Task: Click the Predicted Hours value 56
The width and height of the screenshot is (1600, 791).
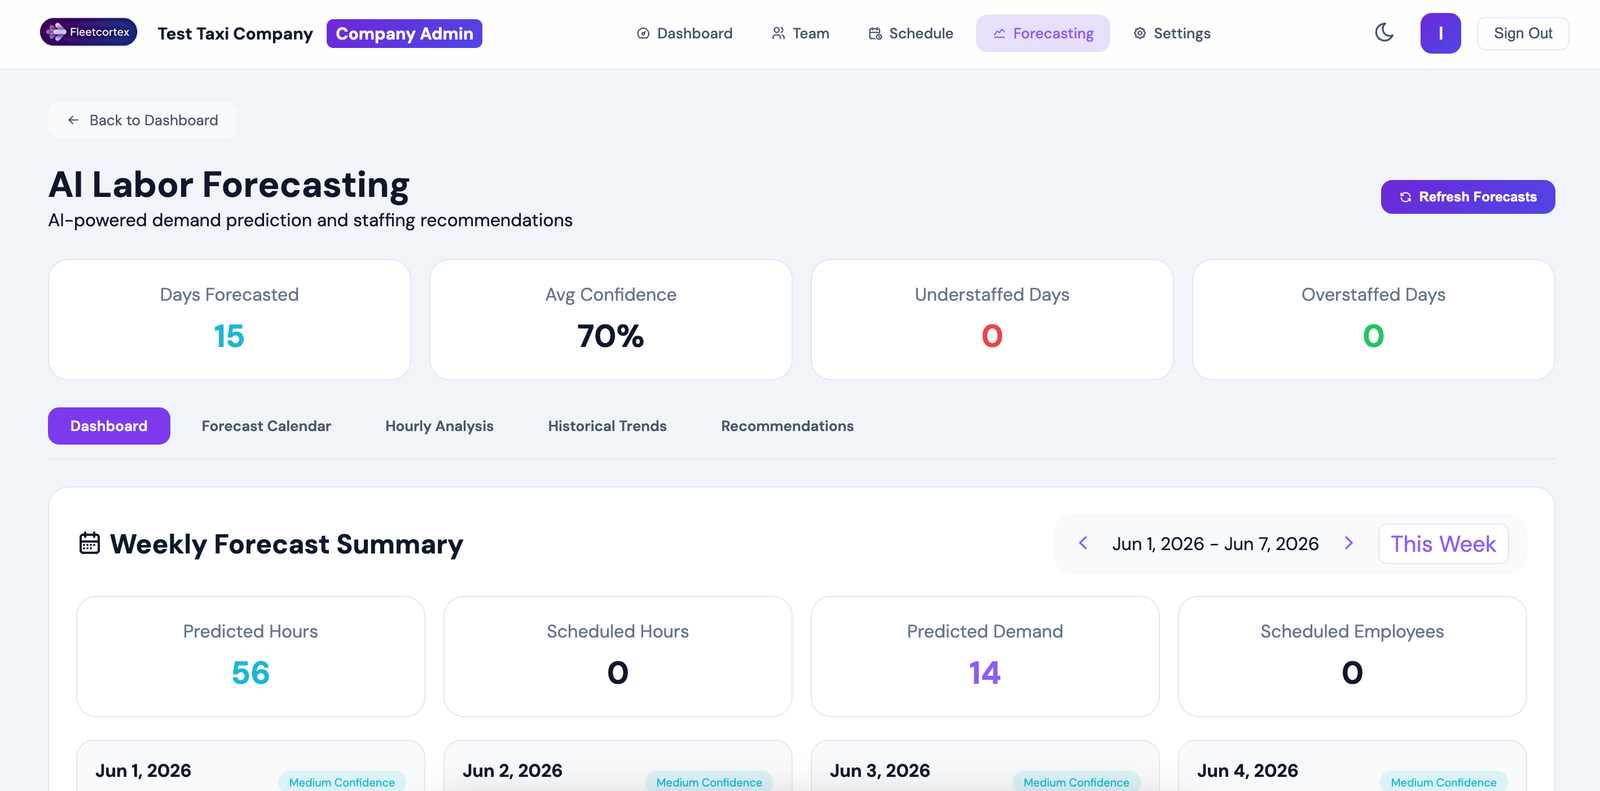Action: [250, 673]
